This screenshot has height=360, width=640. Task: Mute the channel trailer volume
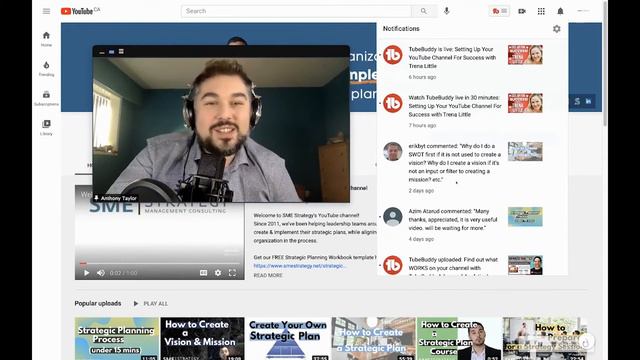click(x=101, y=273)
